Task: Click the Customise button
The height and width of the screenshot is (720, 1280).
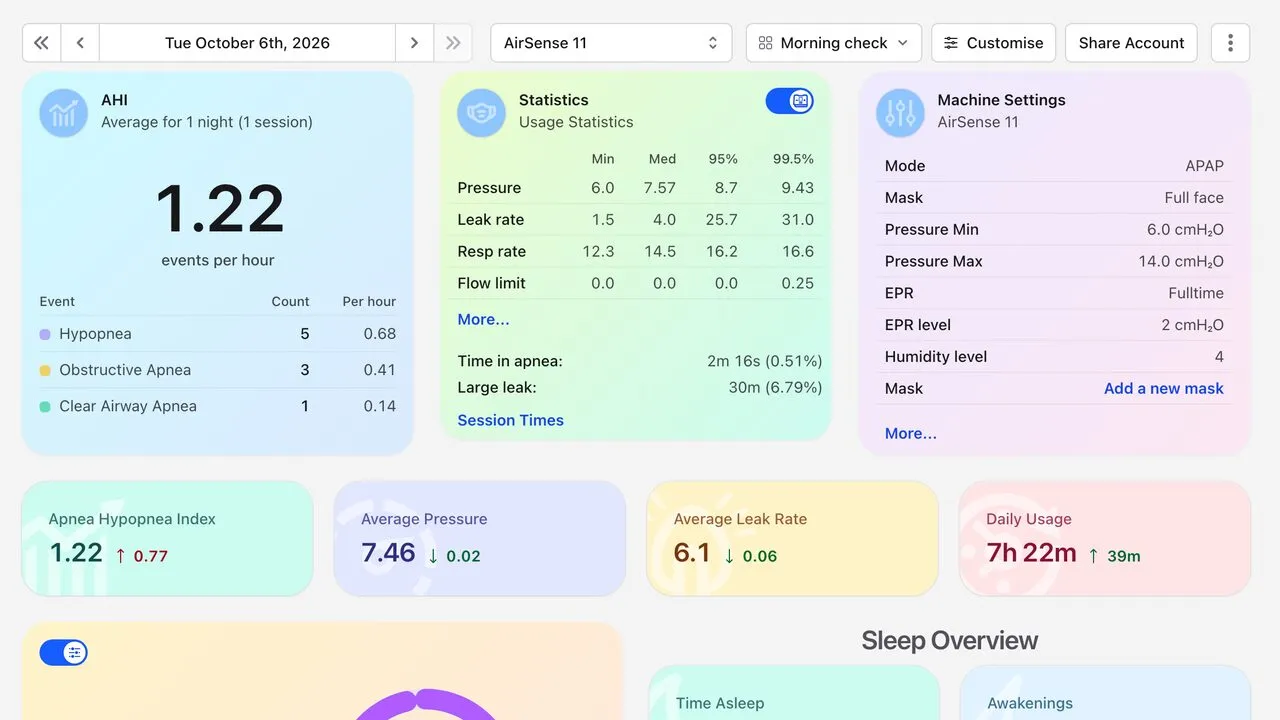Action: click(x=994, y=43)
